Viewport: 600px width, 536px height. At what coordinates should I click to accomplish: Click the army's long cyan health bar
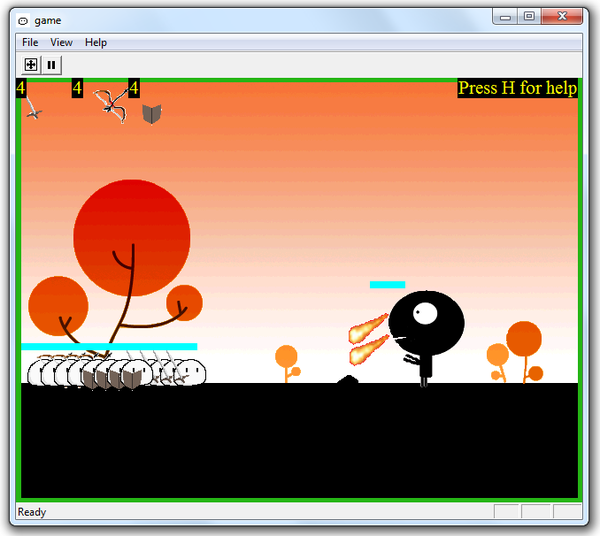(109, 347)
